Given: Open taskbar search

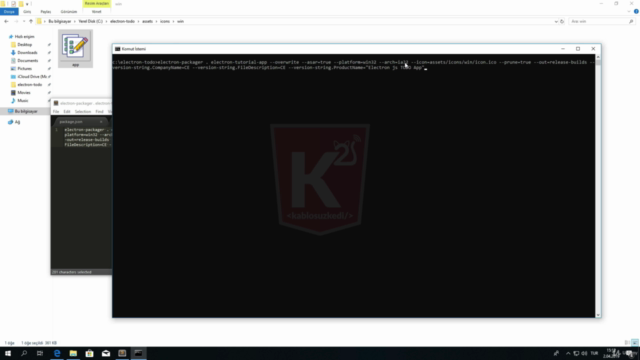Looking at the screenshot, I should [24, 353].
